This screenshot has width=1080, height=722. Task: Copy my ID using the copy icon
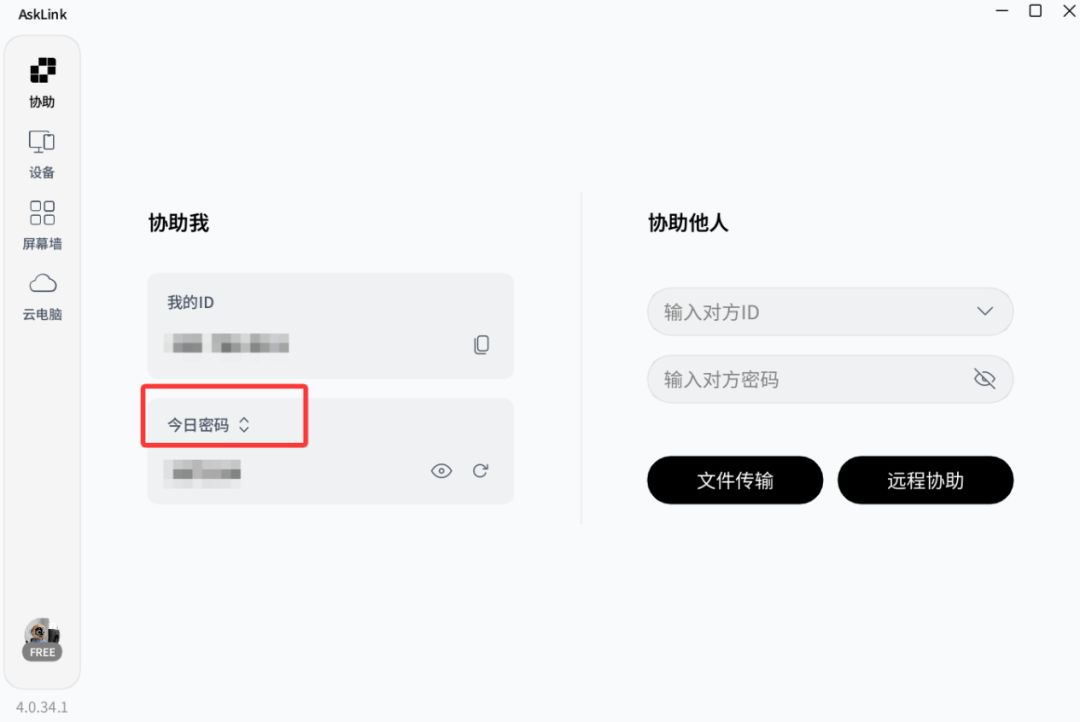(x=481, y=345)
